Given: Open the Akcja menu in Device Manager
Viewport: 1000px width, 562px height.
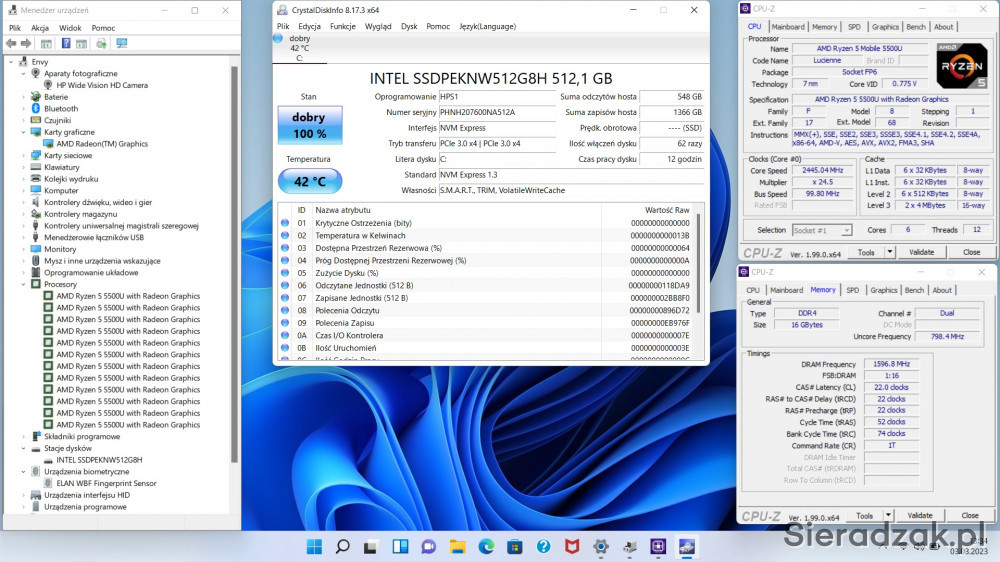Looking at the screenshot, I should [x=40, y=28].
